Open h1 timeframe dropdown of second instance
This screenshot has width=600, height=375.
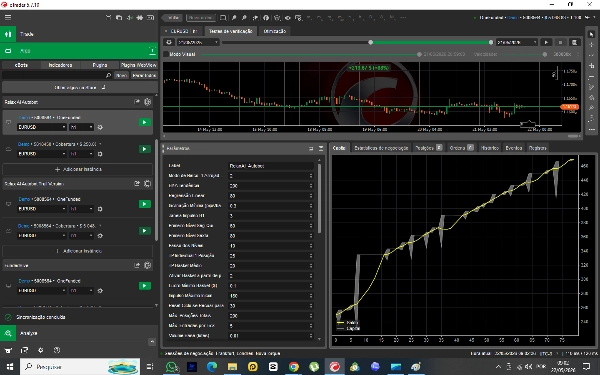pyautogui.click(x=81, y=154)
